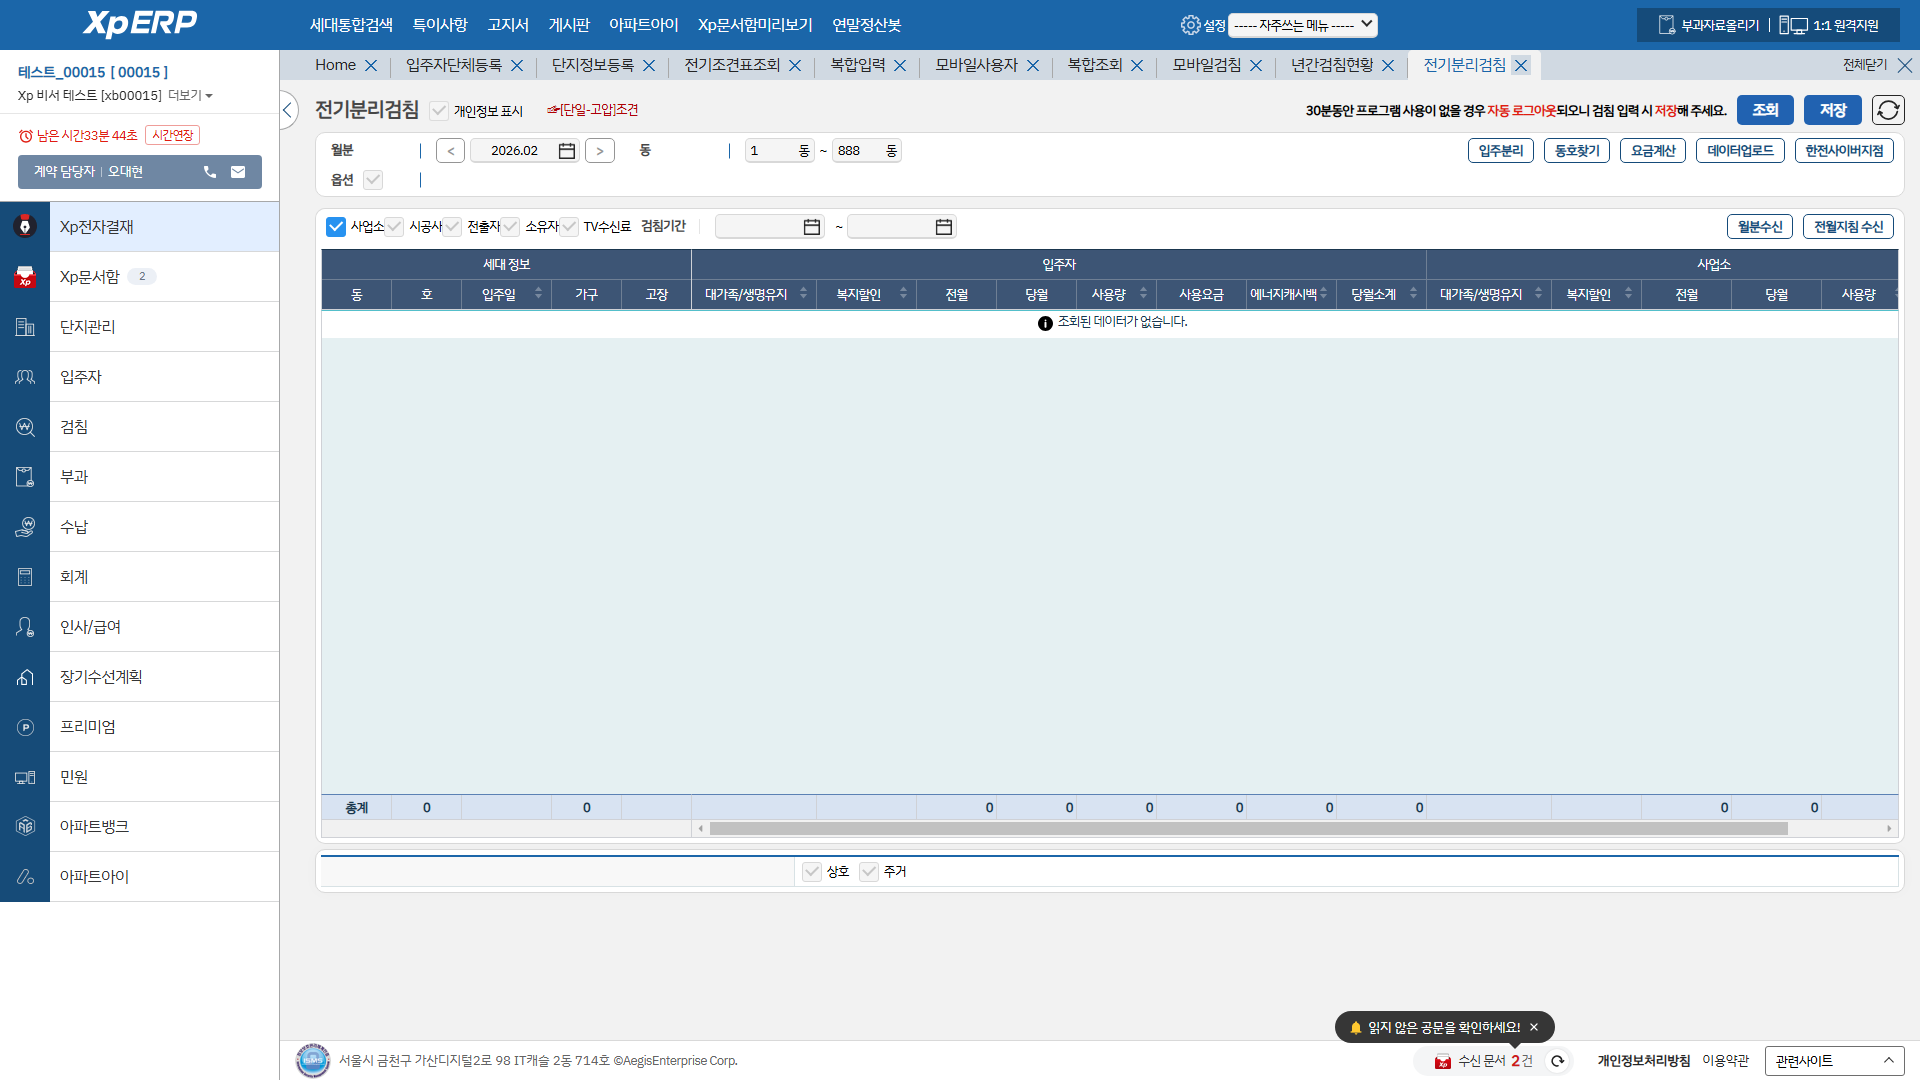Click the 데이터업로드 button
This screenshot has width=1920, height=1080.
click(x=1740, y=151)
